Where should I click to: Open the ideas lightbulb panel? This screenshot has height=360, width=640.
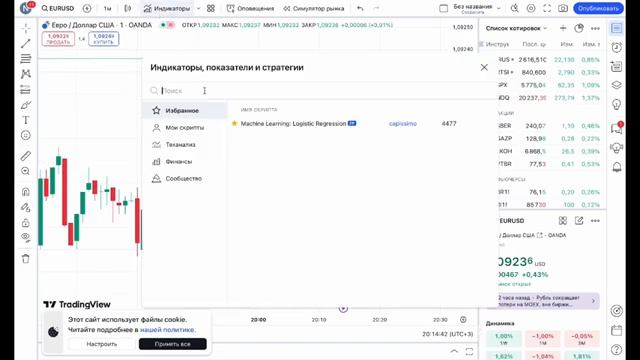617,104
